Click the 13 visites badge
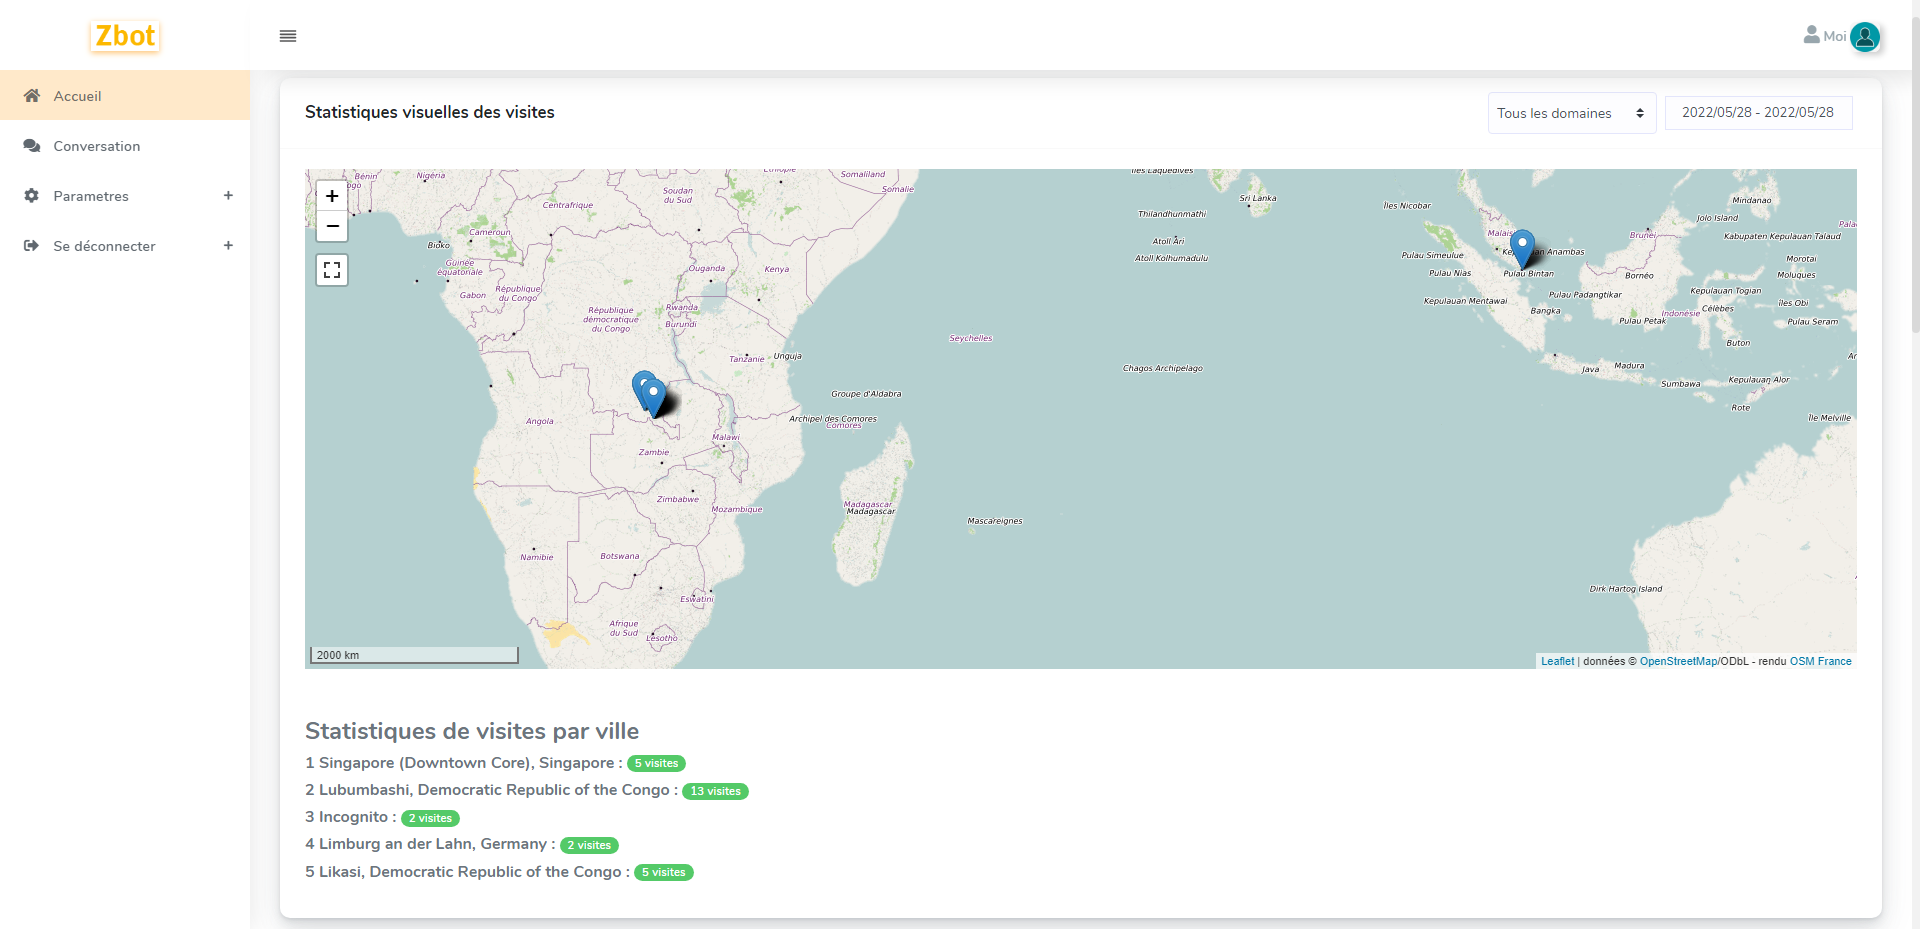 pos(715,791)
